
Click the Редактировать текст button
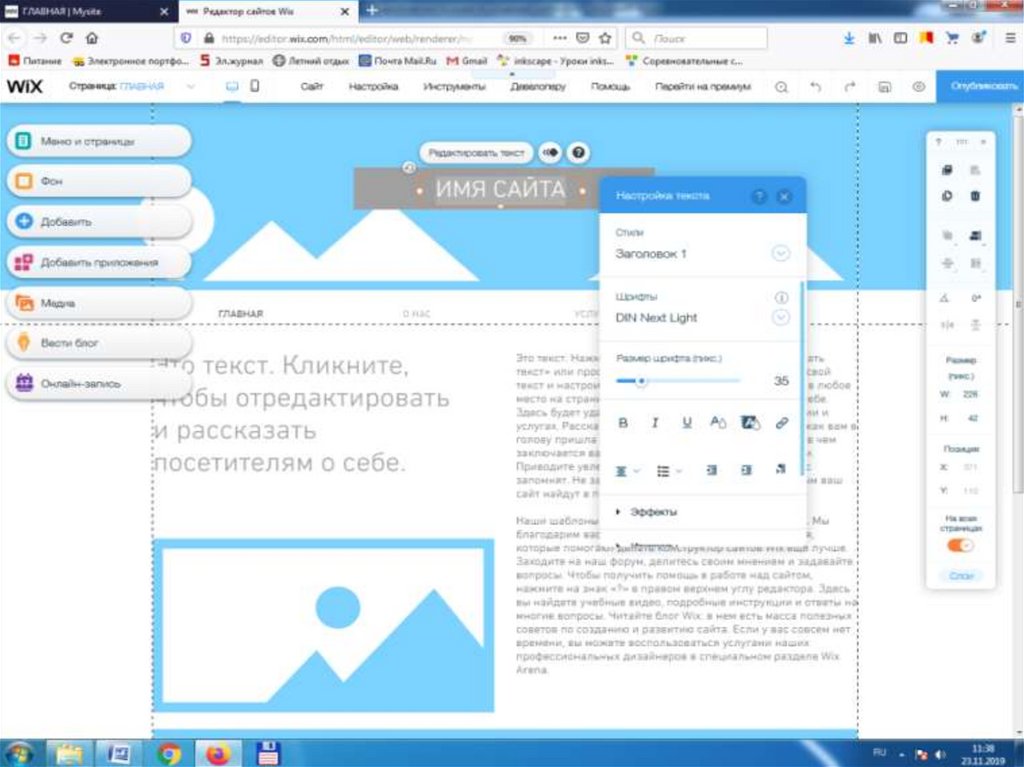coord(476,153)
